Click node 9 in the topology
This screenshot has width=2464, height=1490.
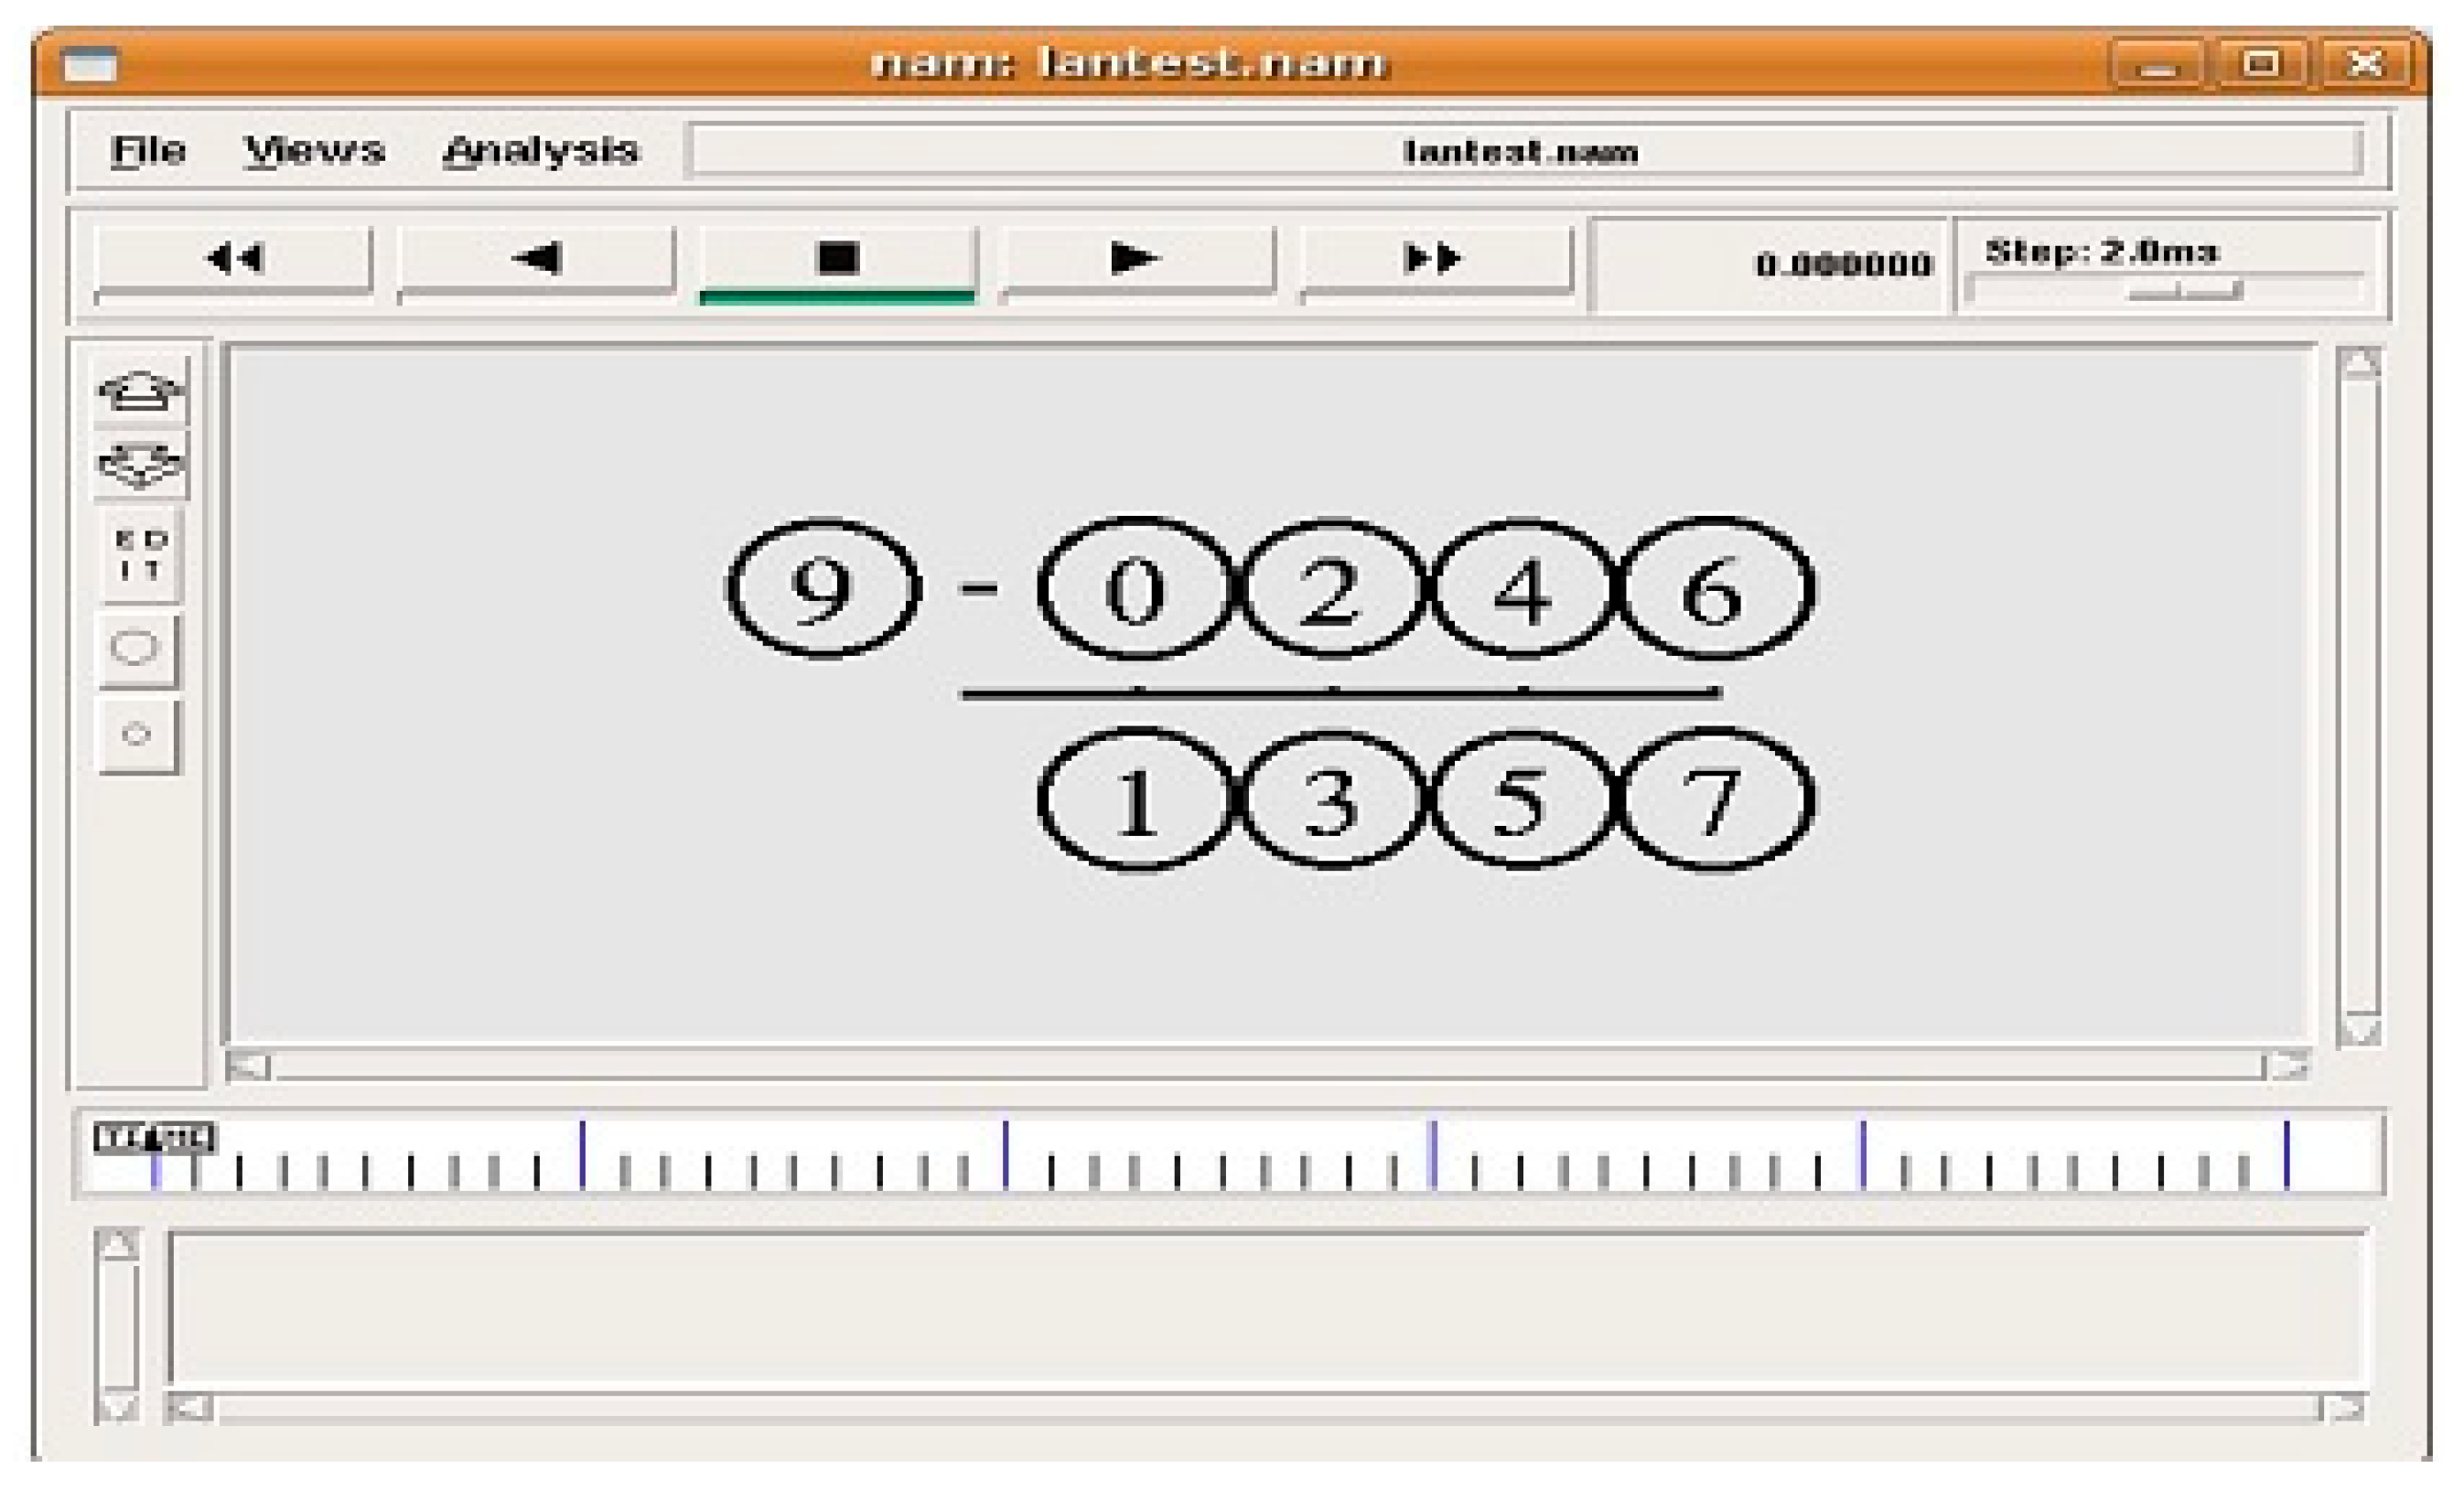pyautogui.click(x=822, y=588)
